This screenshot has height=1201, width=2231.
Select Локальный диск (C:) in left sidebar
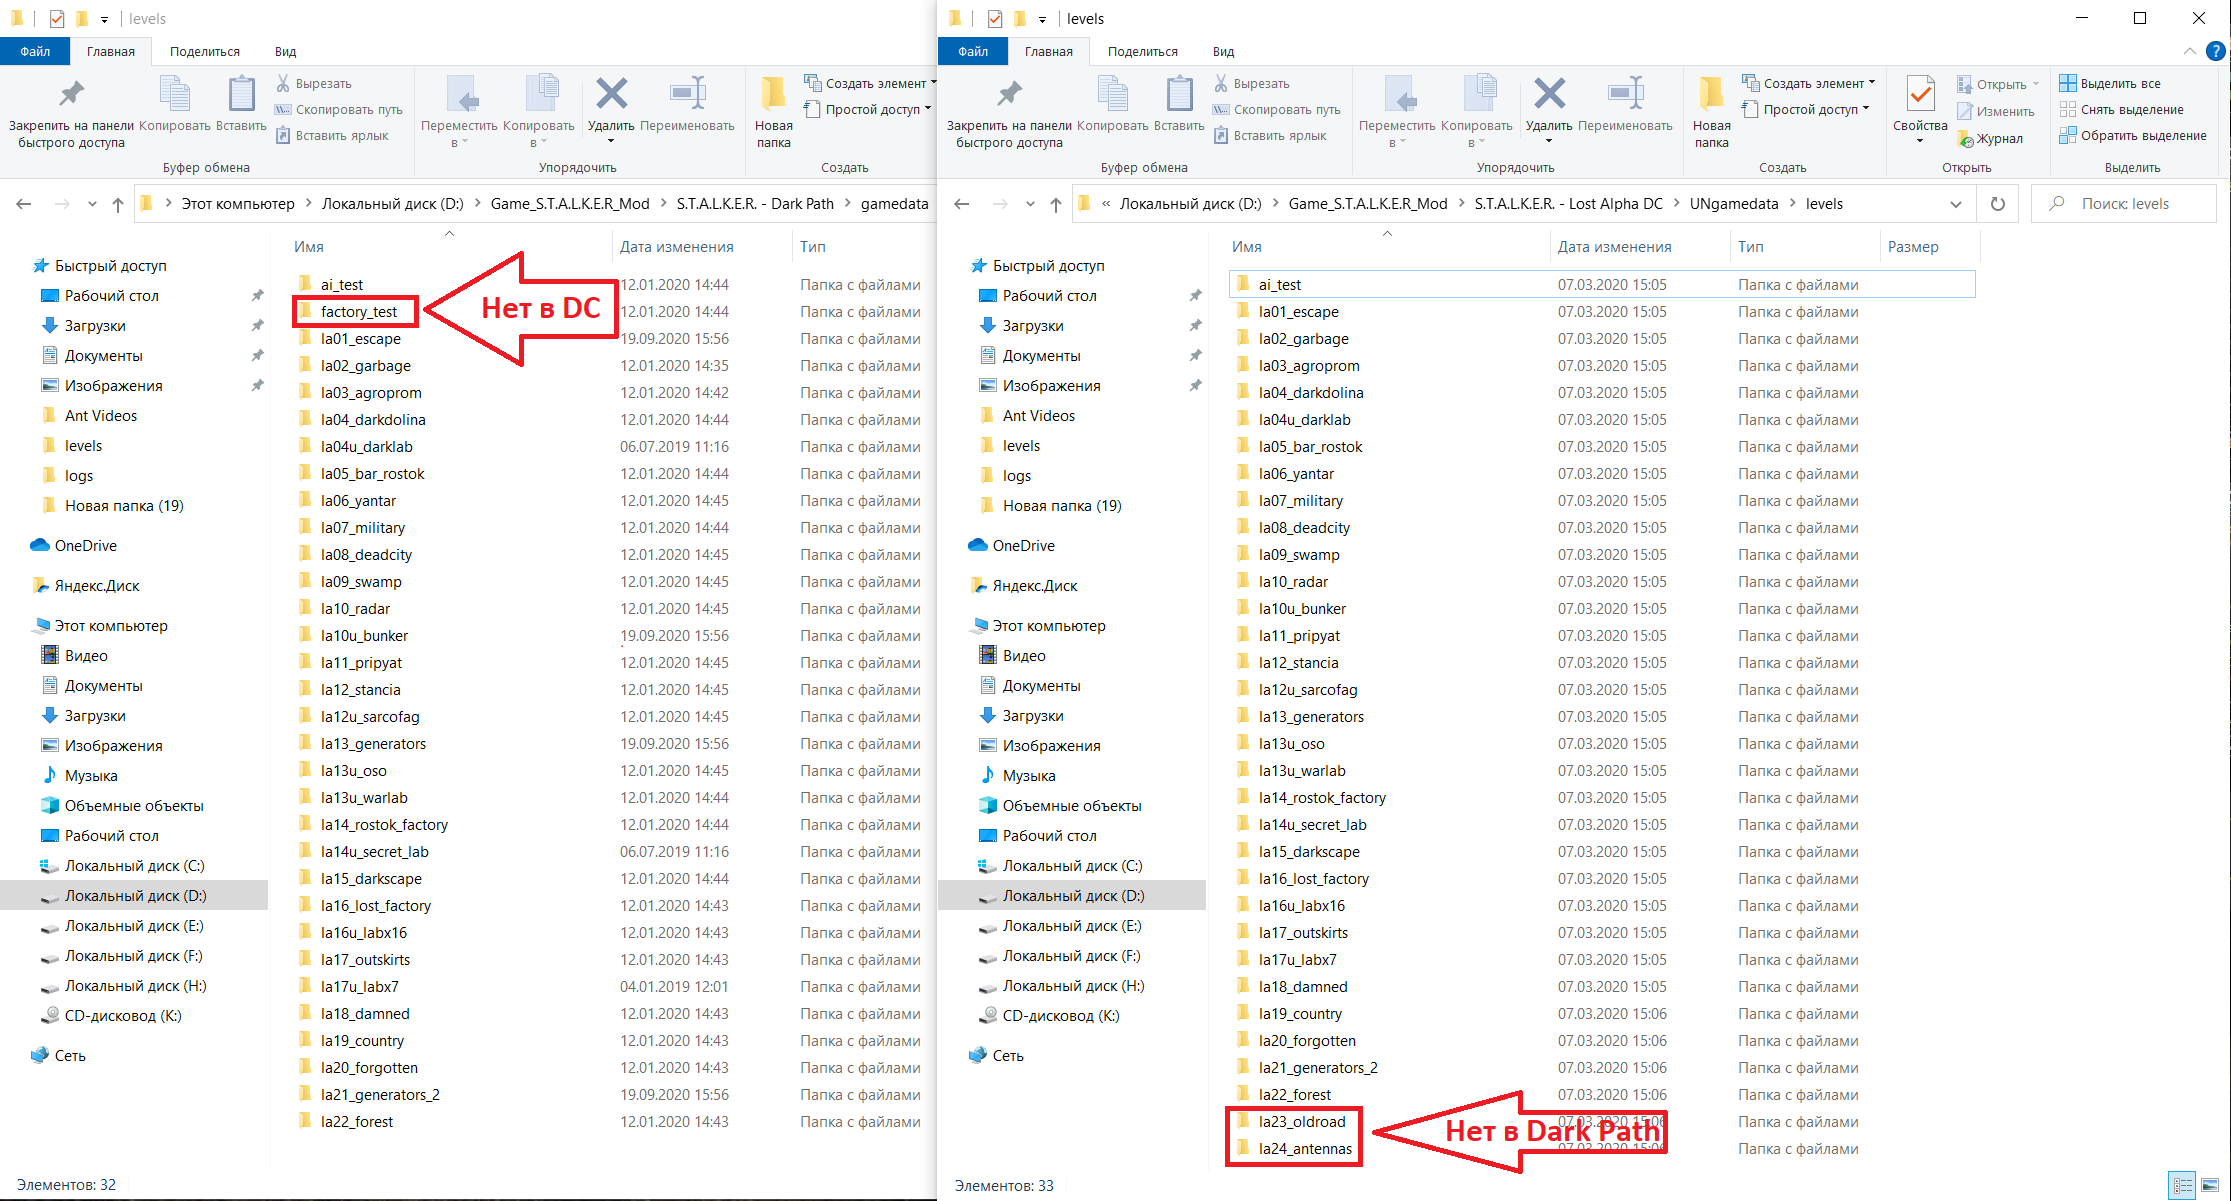pyautogui.click(x=134, y=866)
